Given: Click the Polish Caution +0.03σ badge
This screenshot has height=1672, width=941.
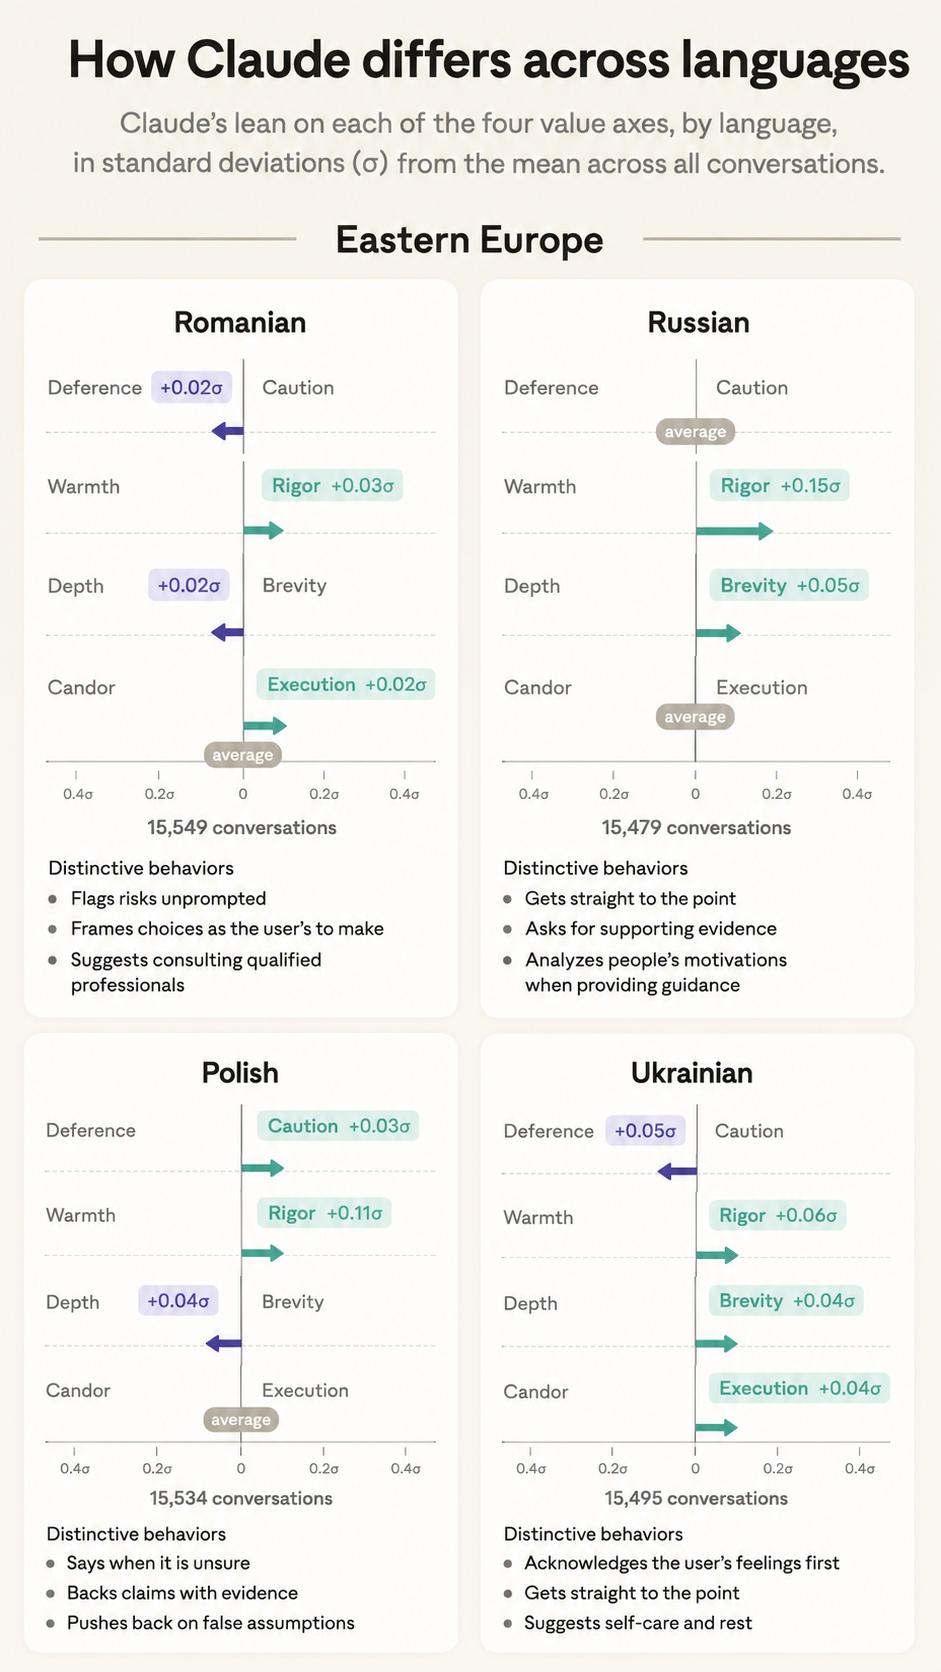Looking at the screenshot, I should click(x=338, y=1126).
